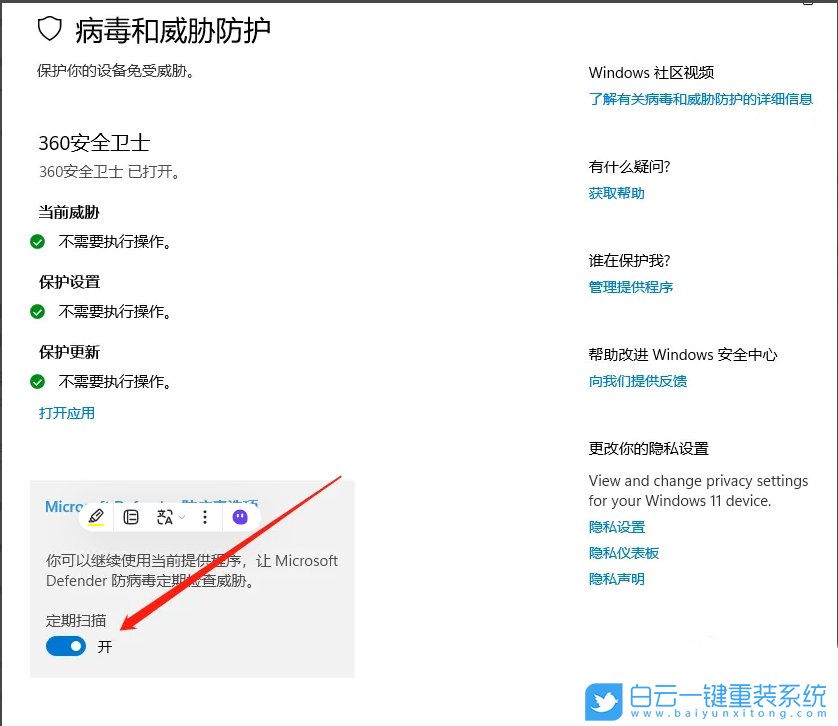
Task: Click the shield icon beside 病毒和威胁防护
Action: click(x=51, y=31)
